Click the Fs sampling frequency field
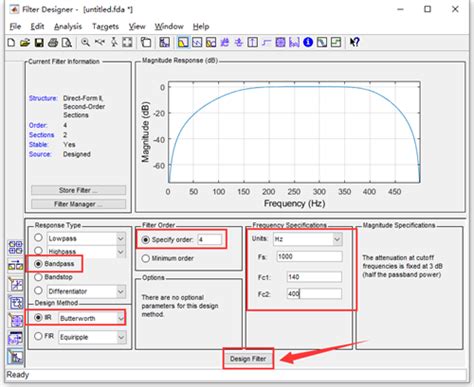 [309, 256]
